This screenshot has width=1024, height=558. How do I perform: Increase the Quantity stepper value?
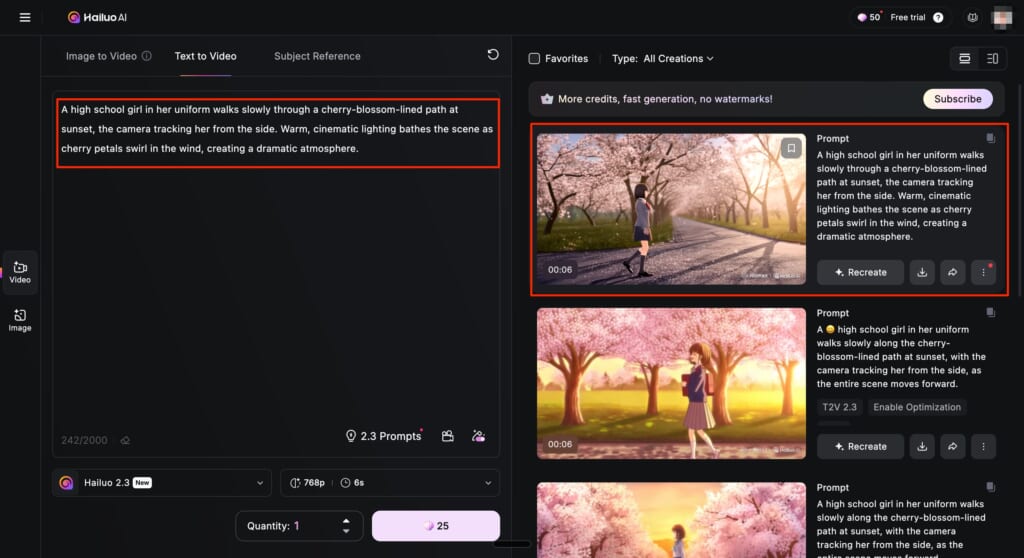coord(346,521)
